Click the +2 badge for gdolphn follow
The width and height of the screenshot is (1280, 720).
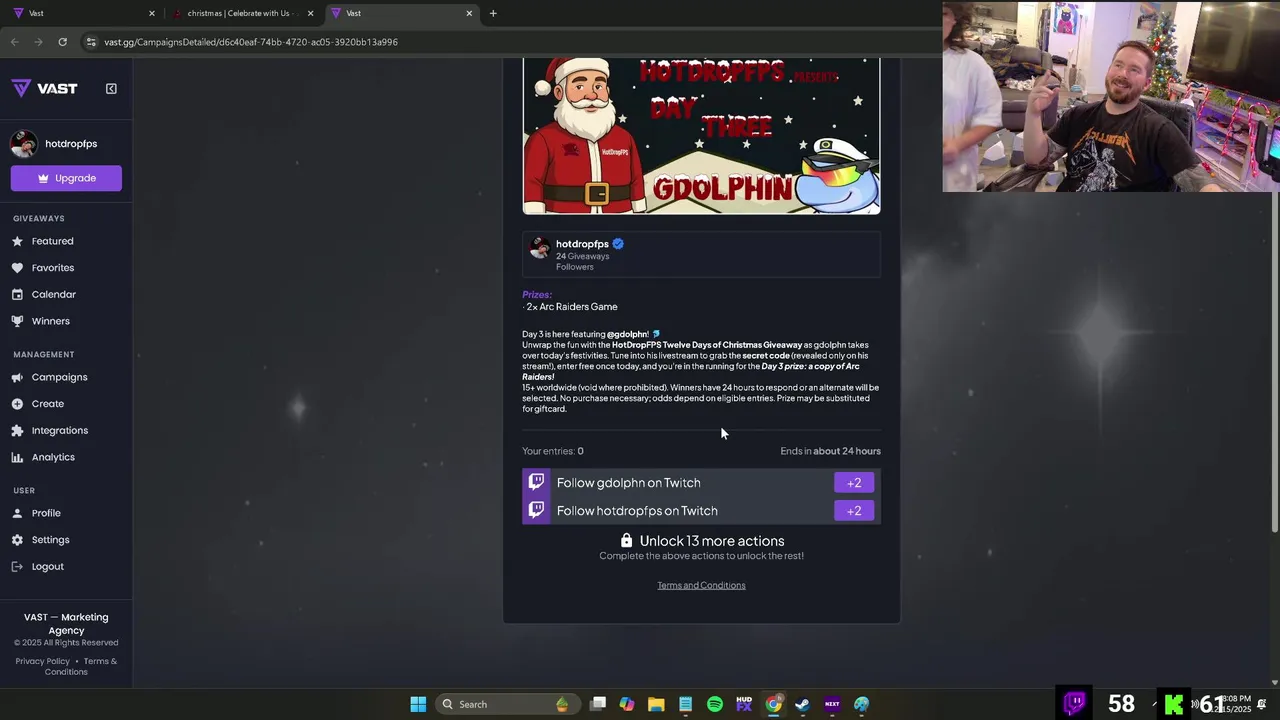[x=854, y=483]
